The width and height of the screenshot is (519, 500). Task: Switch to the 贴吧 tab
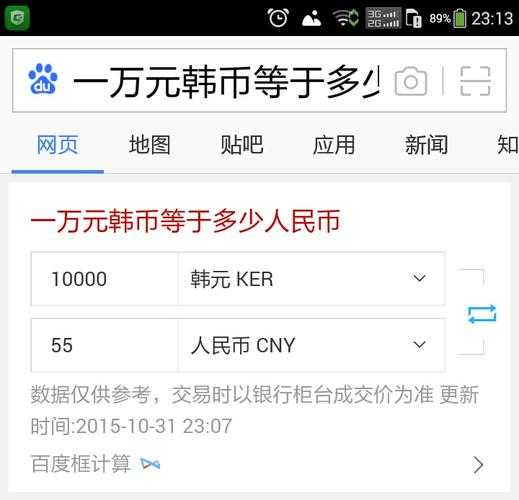click(x=242, y=145)
